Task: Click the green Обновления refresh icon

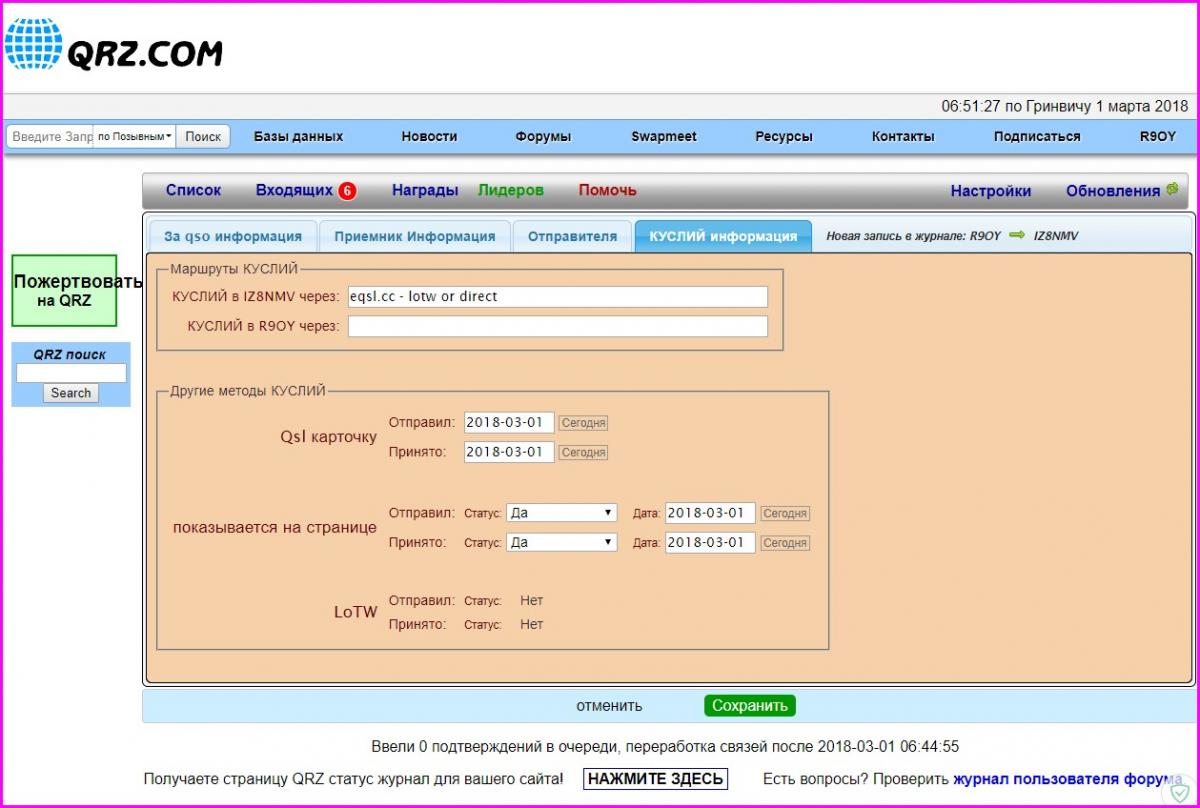Action: 1172,189
